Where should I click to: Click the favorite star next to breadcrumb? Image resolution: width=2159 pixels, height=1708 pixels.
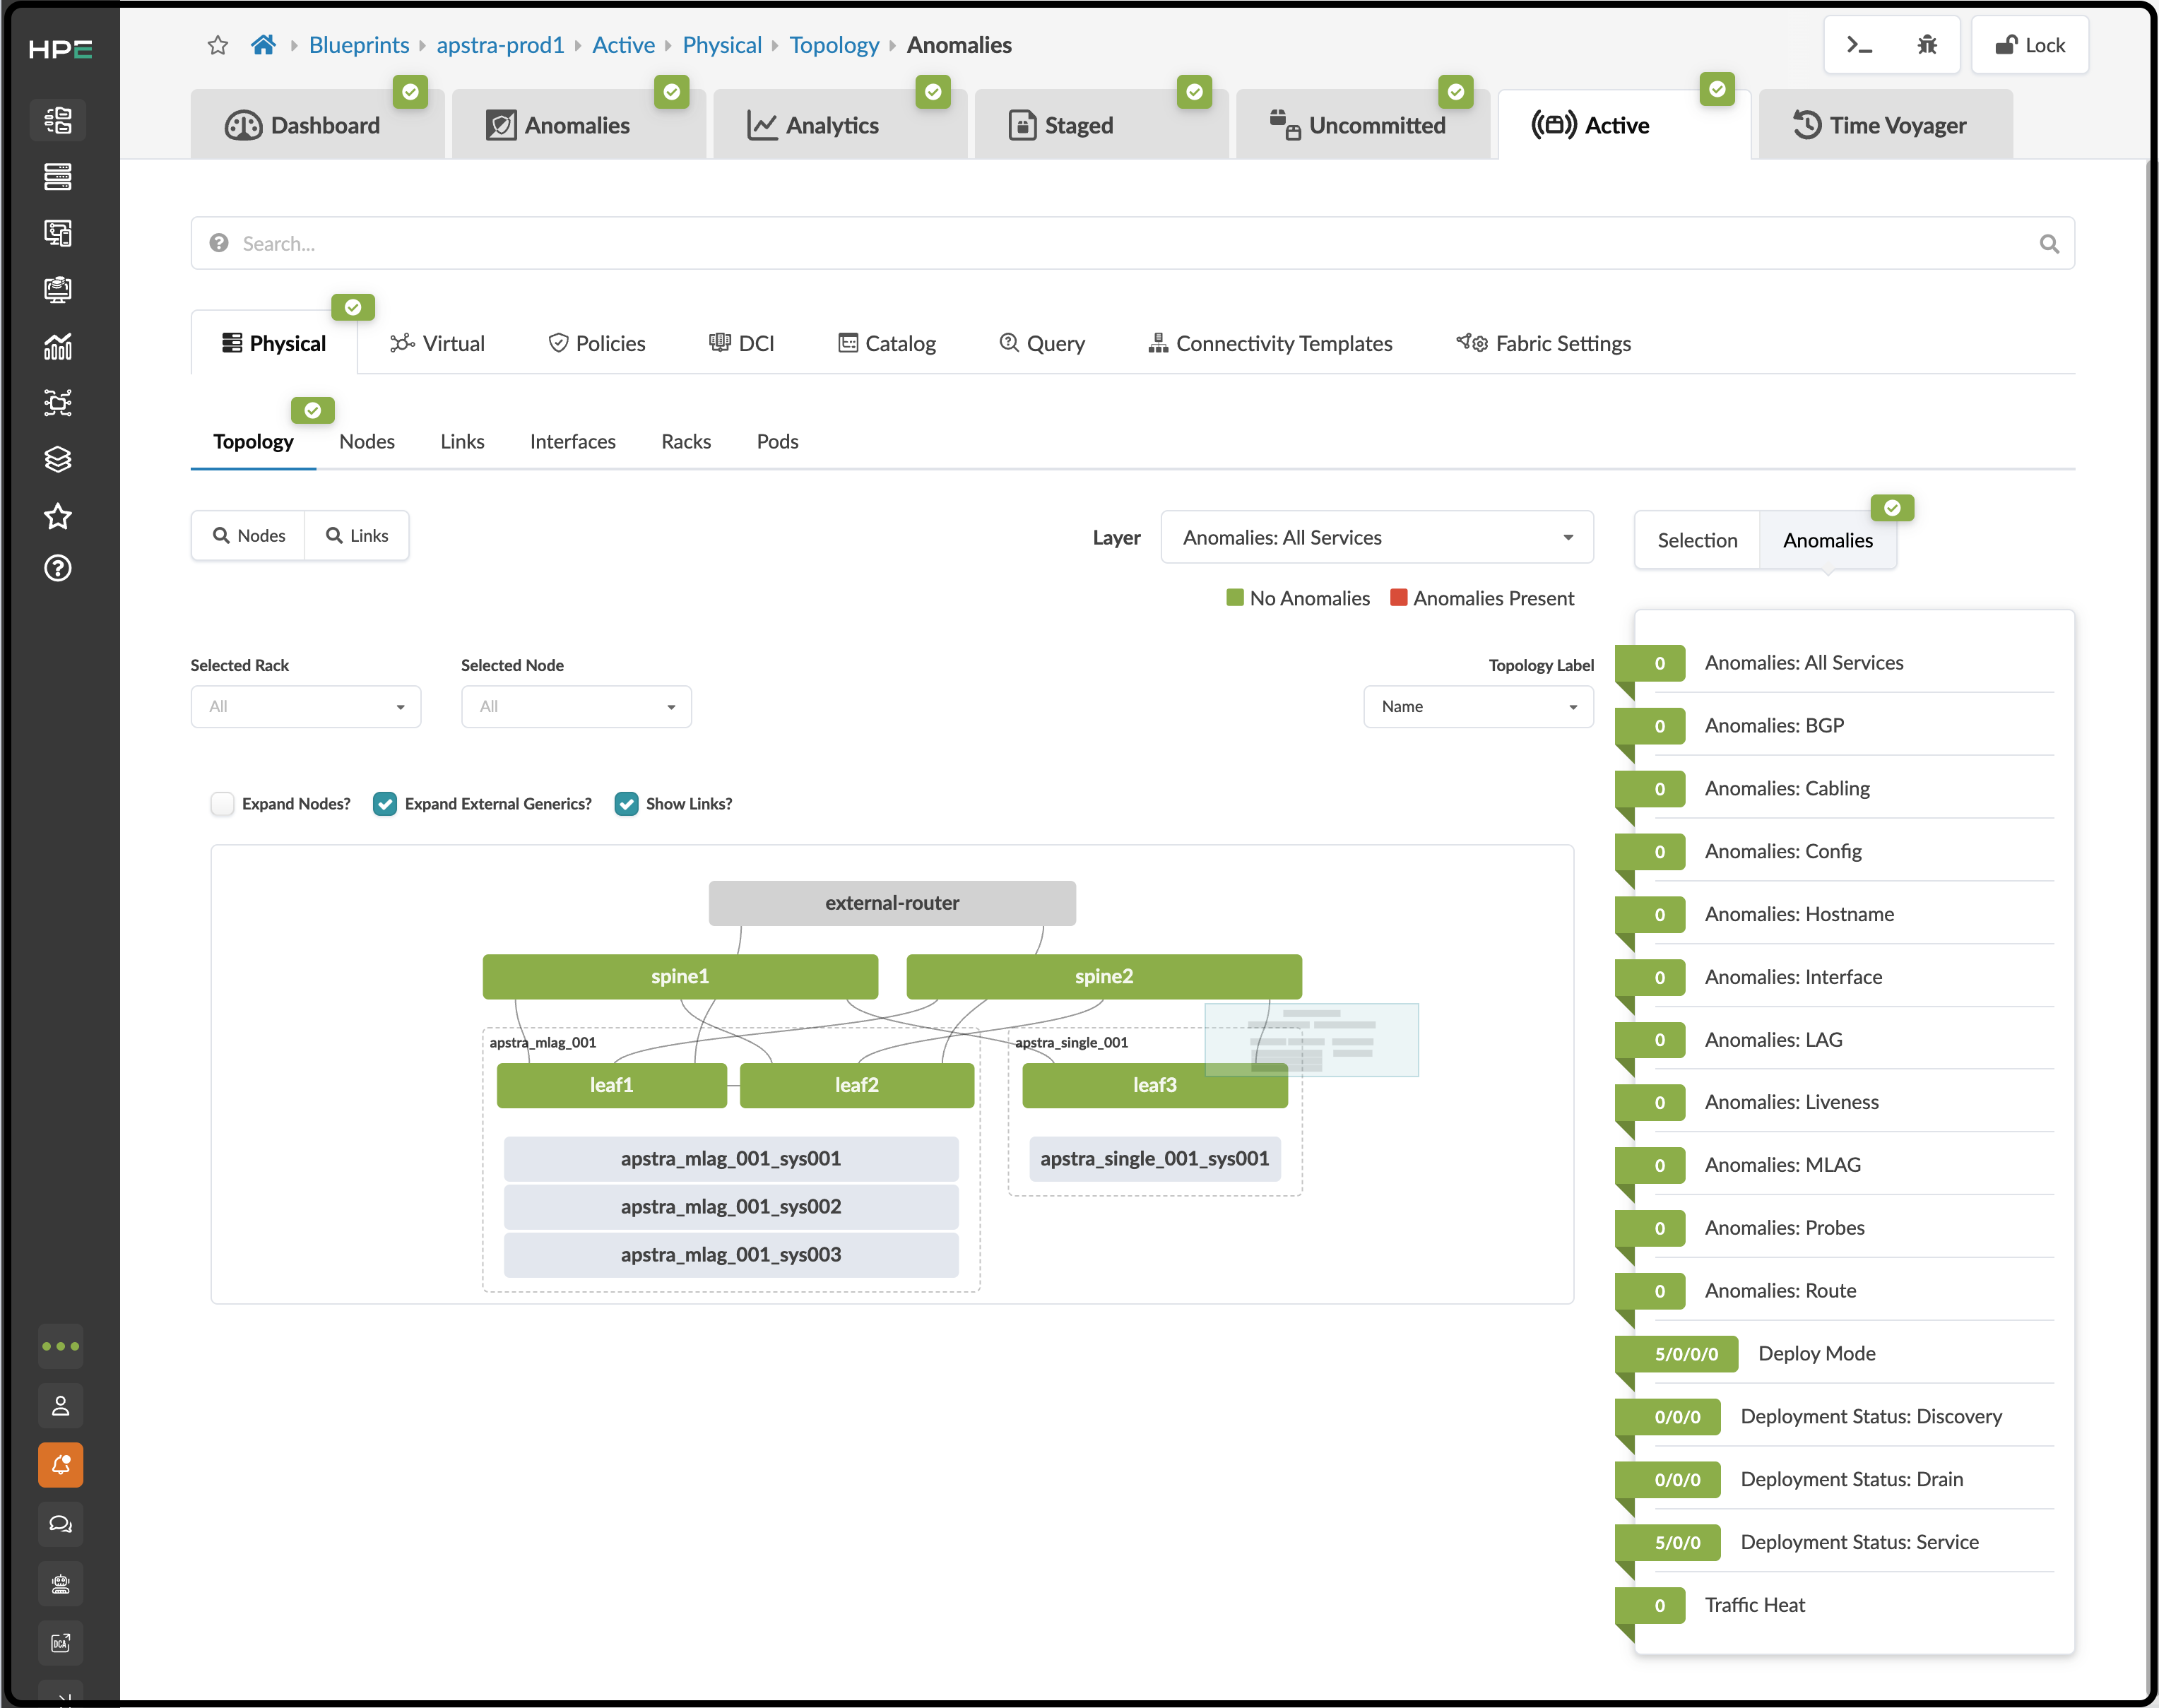click(218, 45)
